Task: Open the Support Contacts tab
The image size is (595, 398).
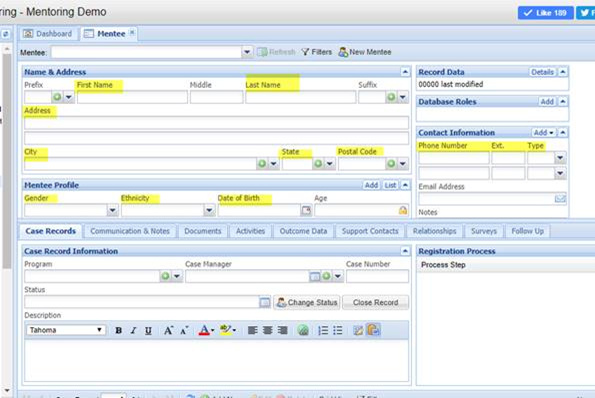Action: coord(370,231)
